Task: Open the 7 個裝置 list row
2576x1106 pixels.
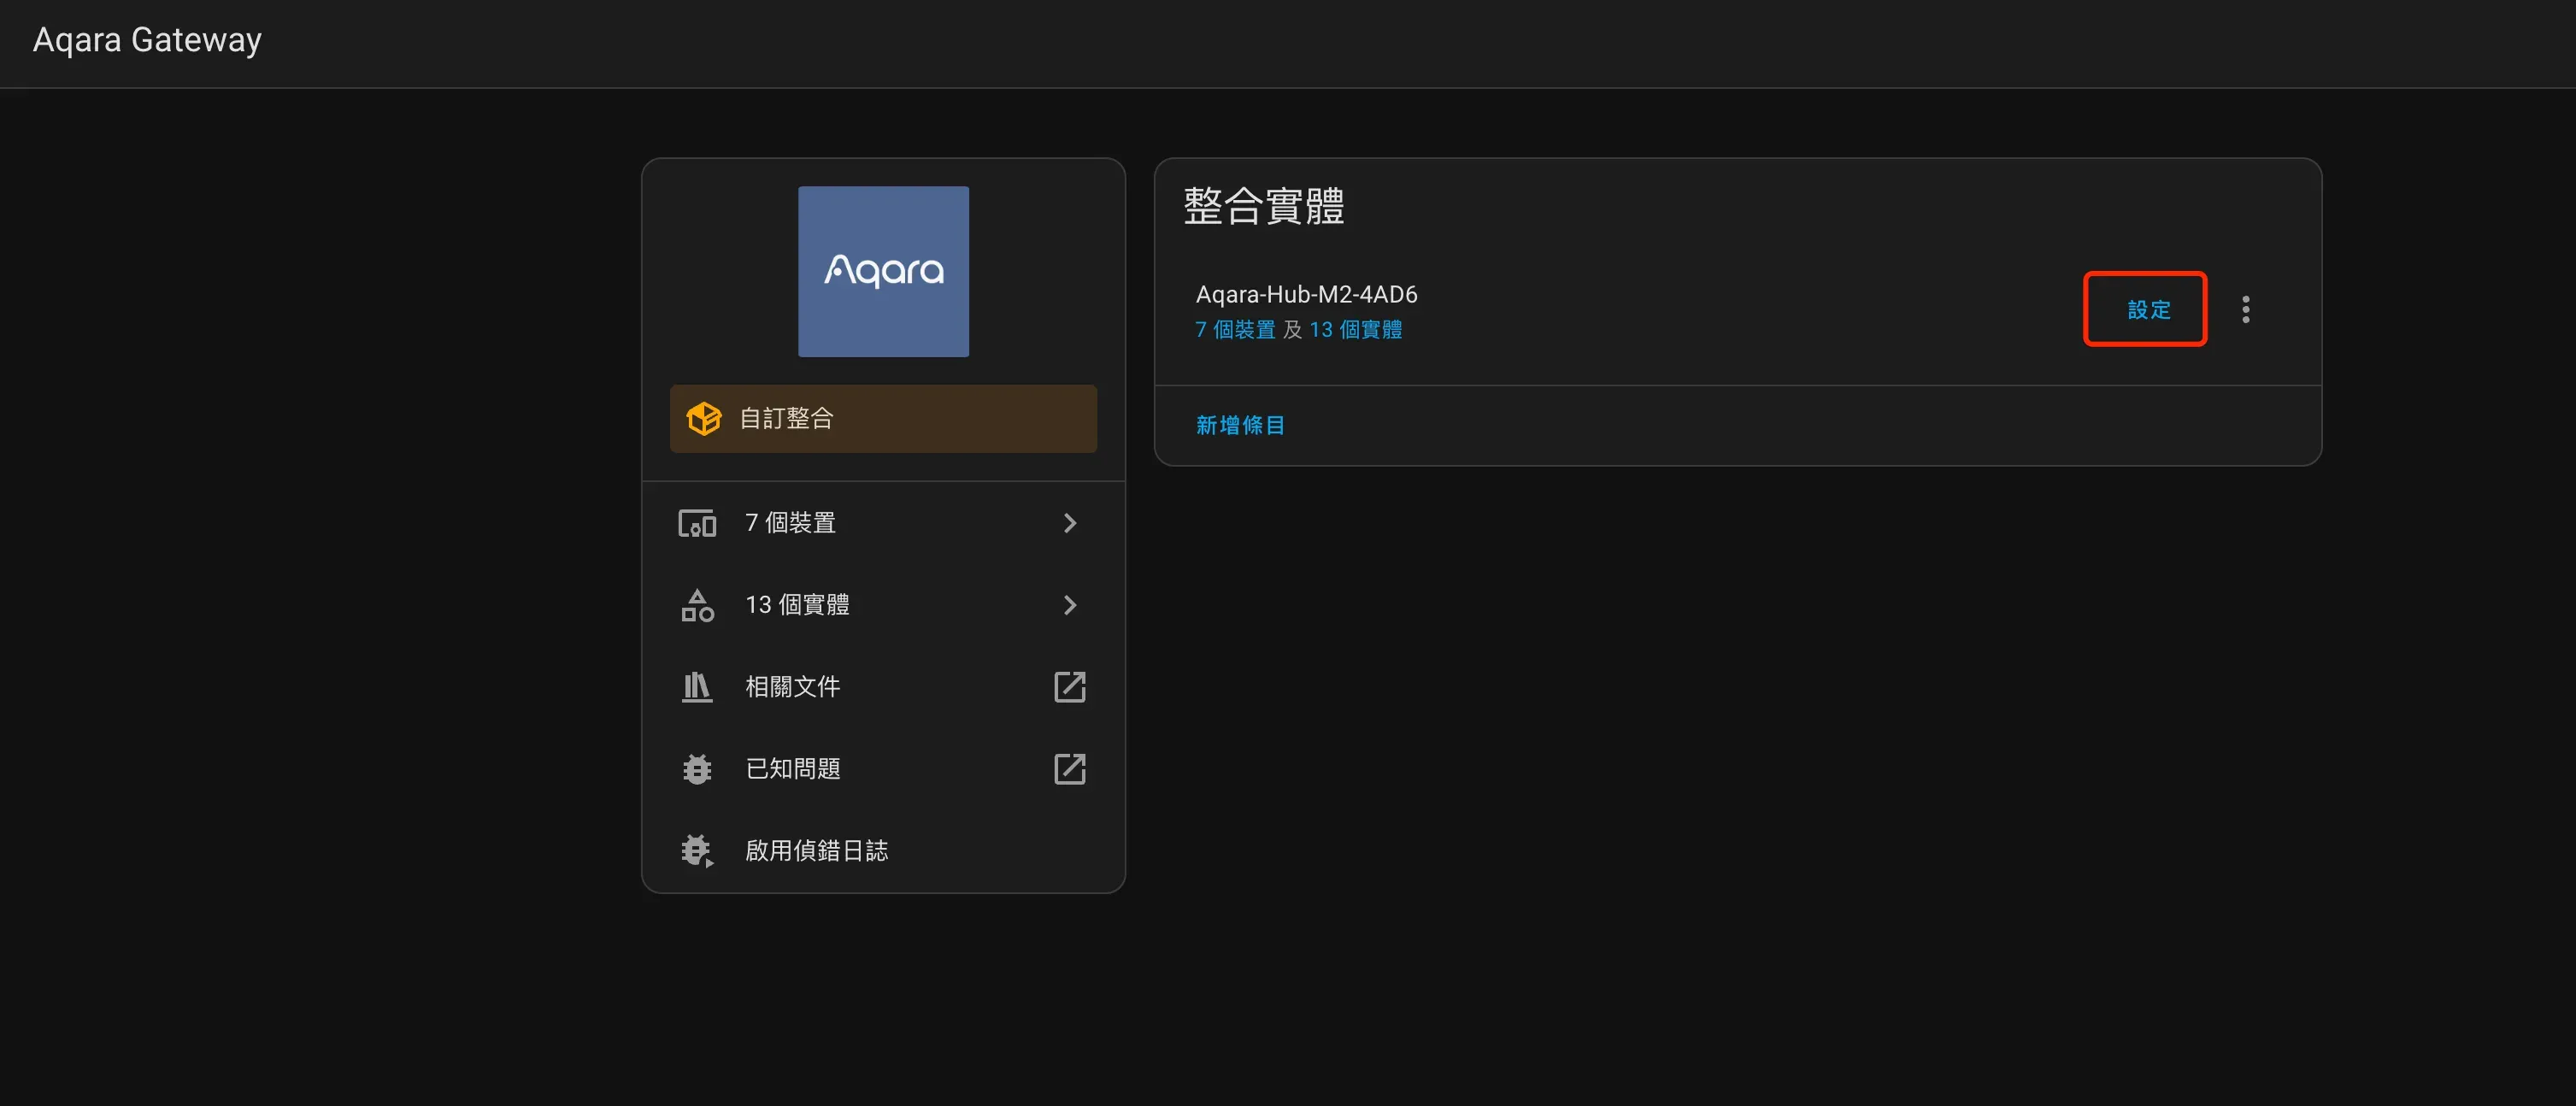Action: (883, 523)
